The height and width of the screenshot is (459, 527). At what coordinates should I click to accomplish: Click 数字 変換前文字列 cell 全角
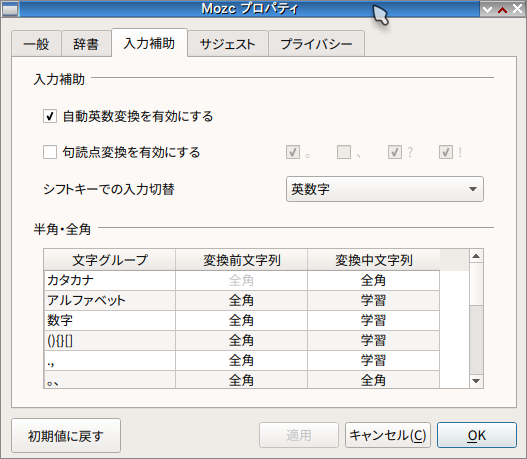pos(241,320)
